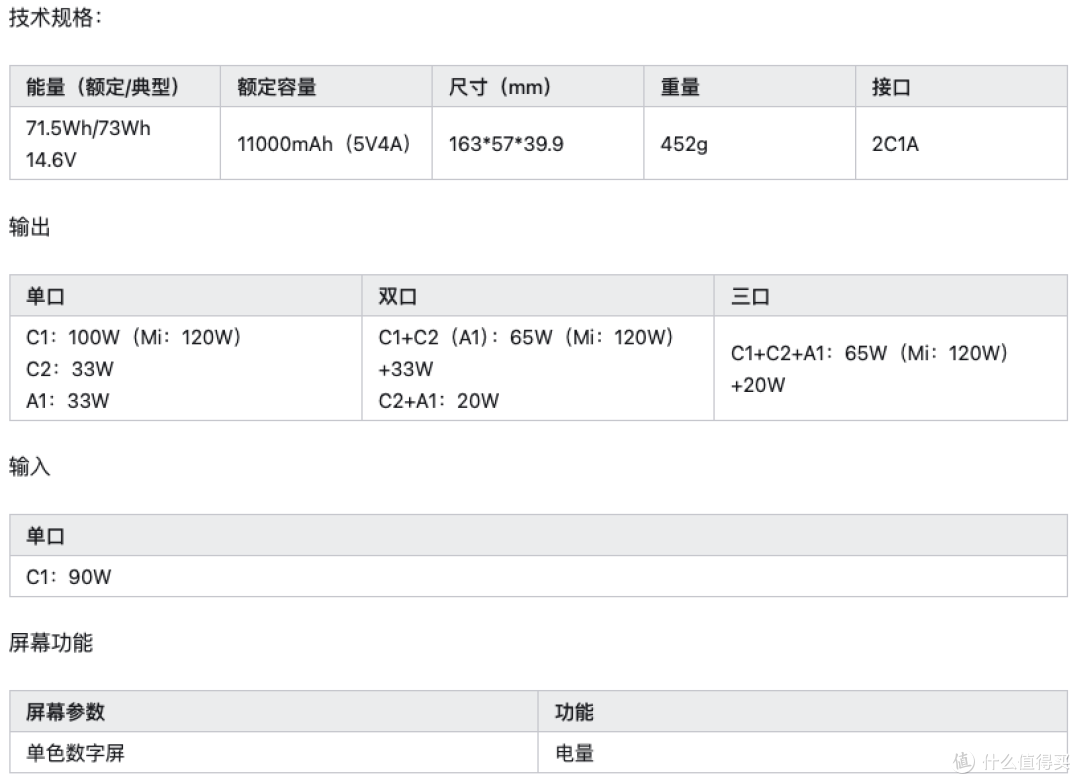The width and height of the screenshot is (1080, 784).
Task: Select the C1: 100W（Mi: 120W）line
Action: 134,337
